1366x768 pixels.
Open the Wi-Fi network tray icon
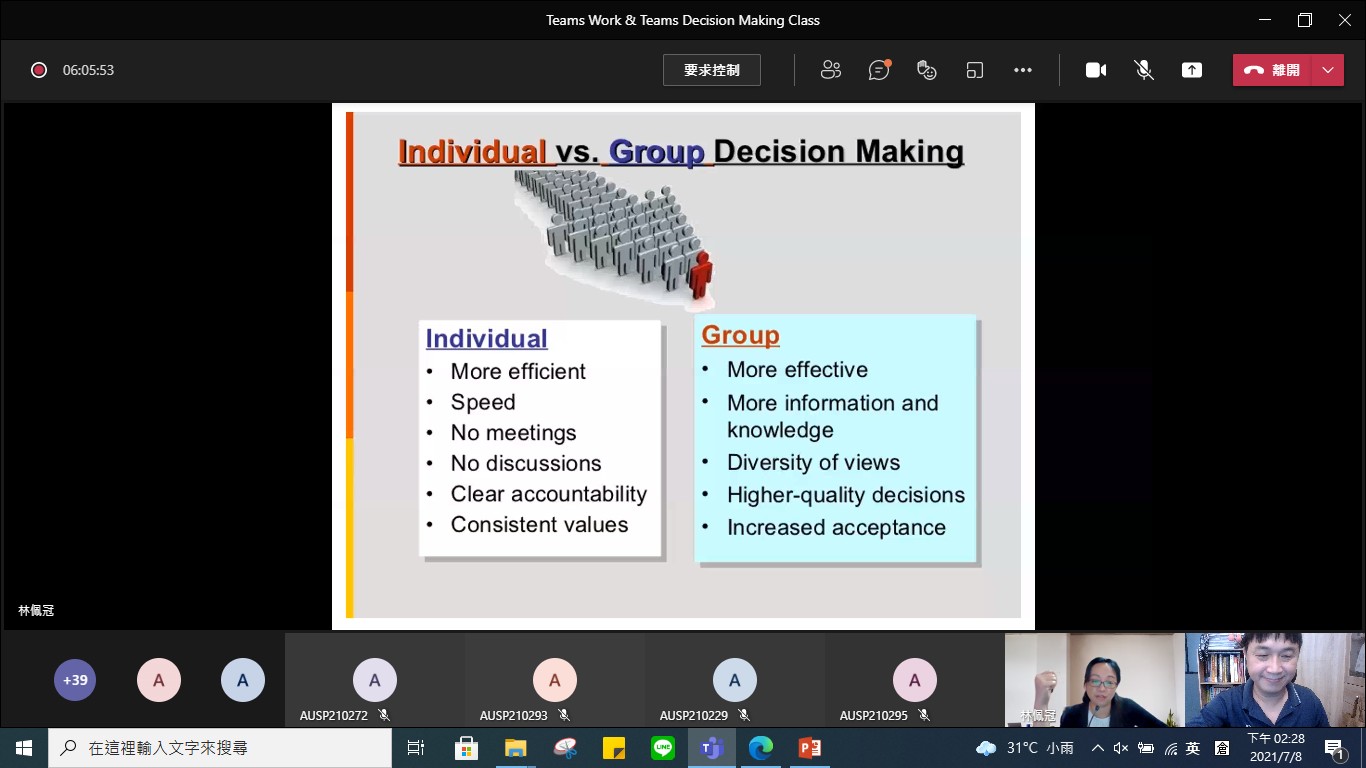1171,748
